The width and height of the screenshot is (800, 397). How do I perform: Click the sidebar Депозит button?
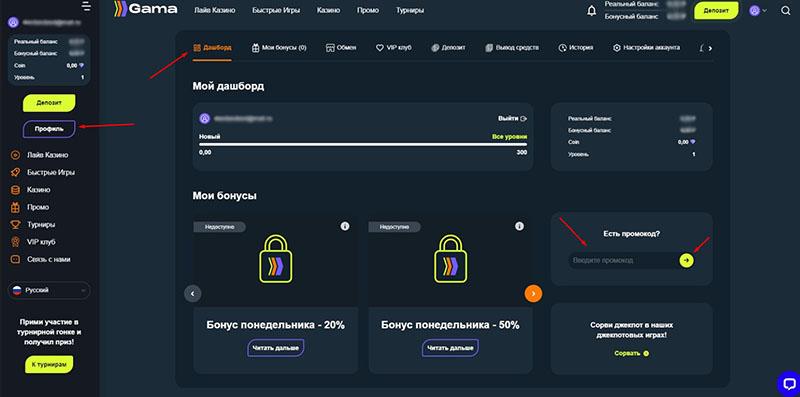tap(49, 103)
